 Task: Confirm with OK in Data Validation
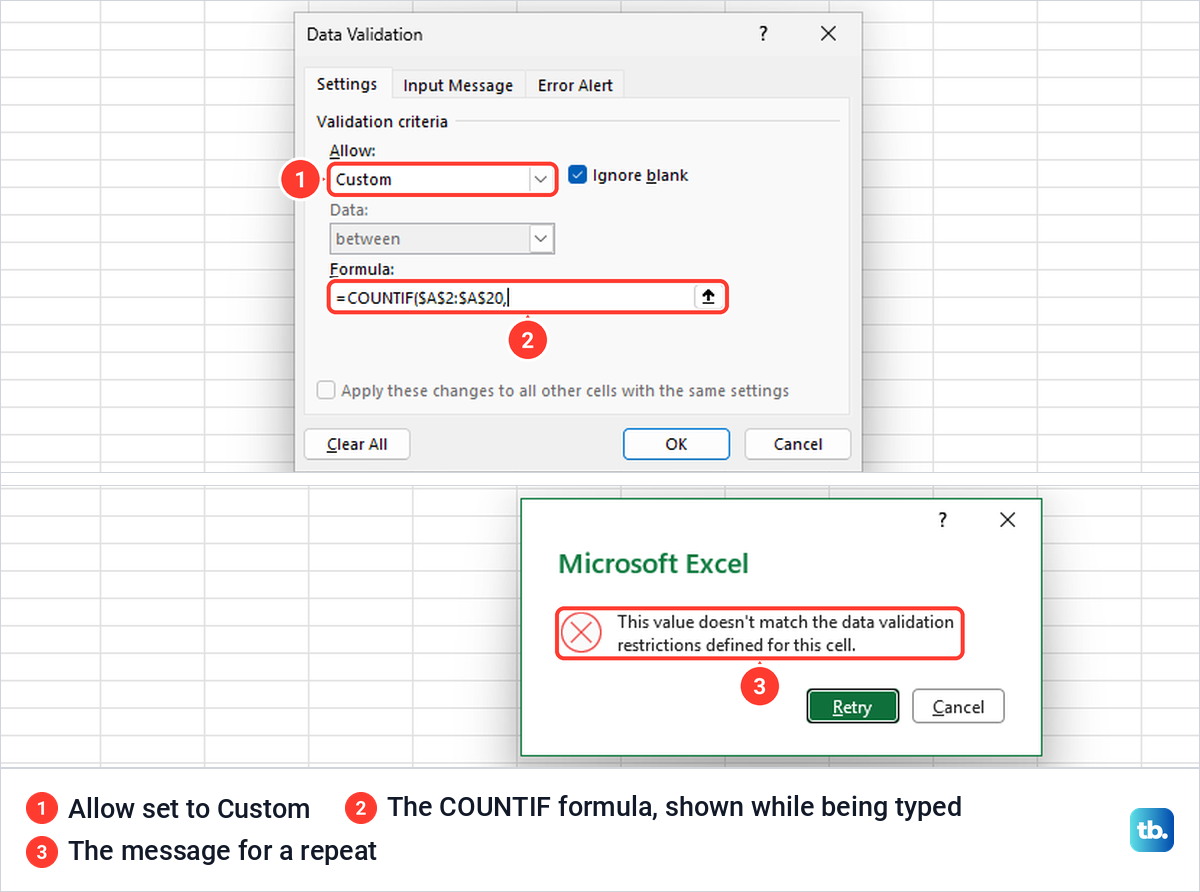tap(676, 444)
